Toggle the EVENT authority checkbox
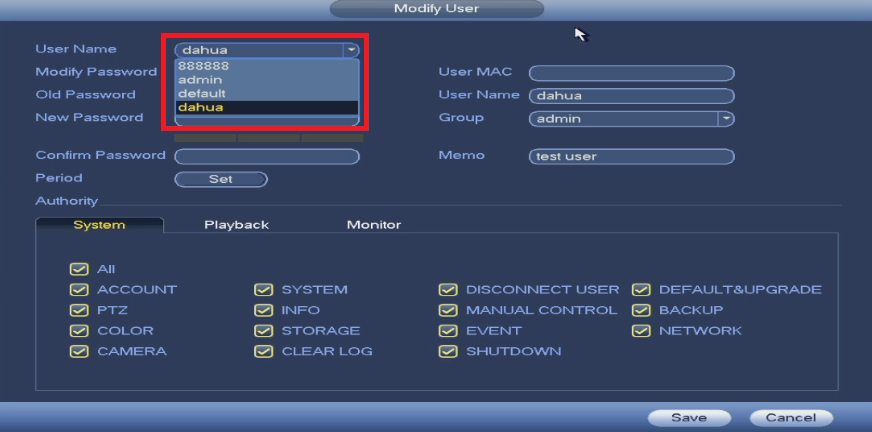 [448, 331]
